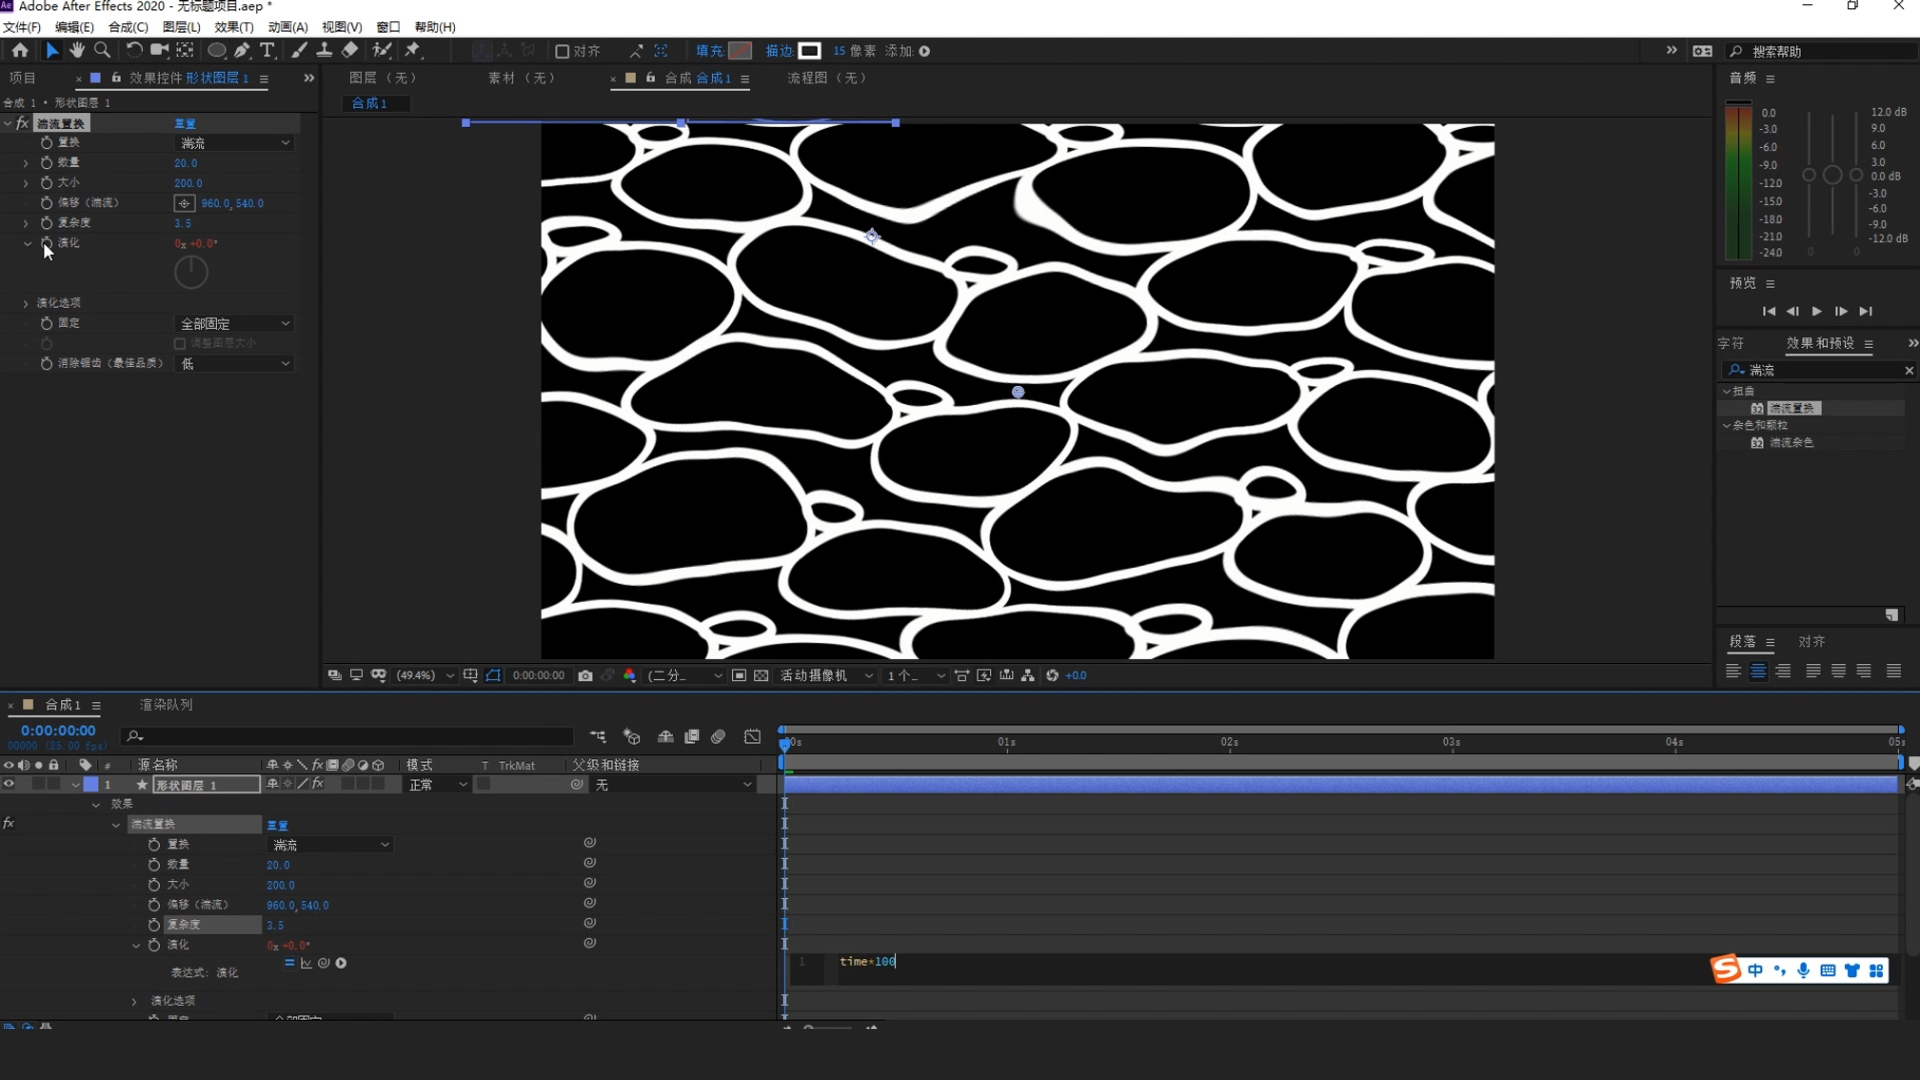
Task: Click 重置 link for 湍流置换 effect
Action: pyautogui.click(x=185, y=123)
